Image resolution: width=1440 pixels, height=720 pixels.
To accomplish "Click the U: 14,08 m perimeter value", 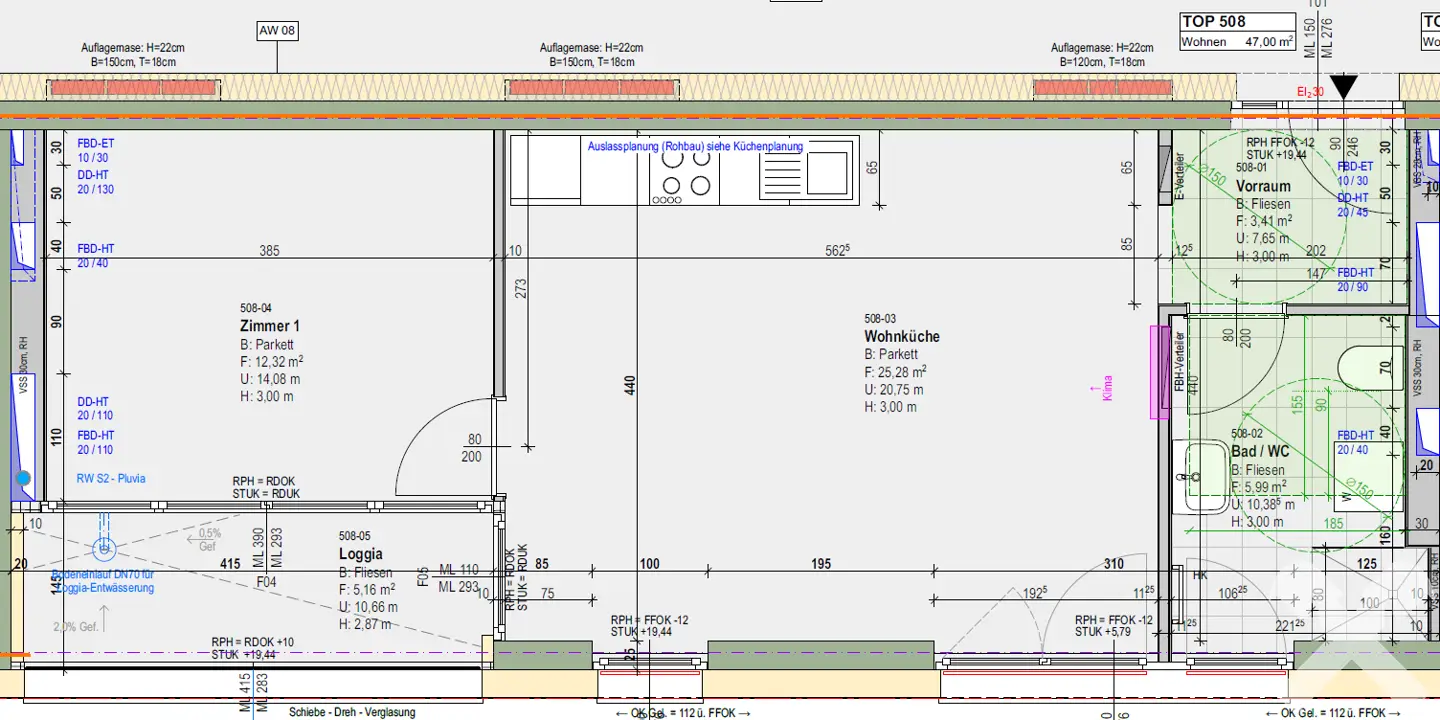I will click(270, 379).
